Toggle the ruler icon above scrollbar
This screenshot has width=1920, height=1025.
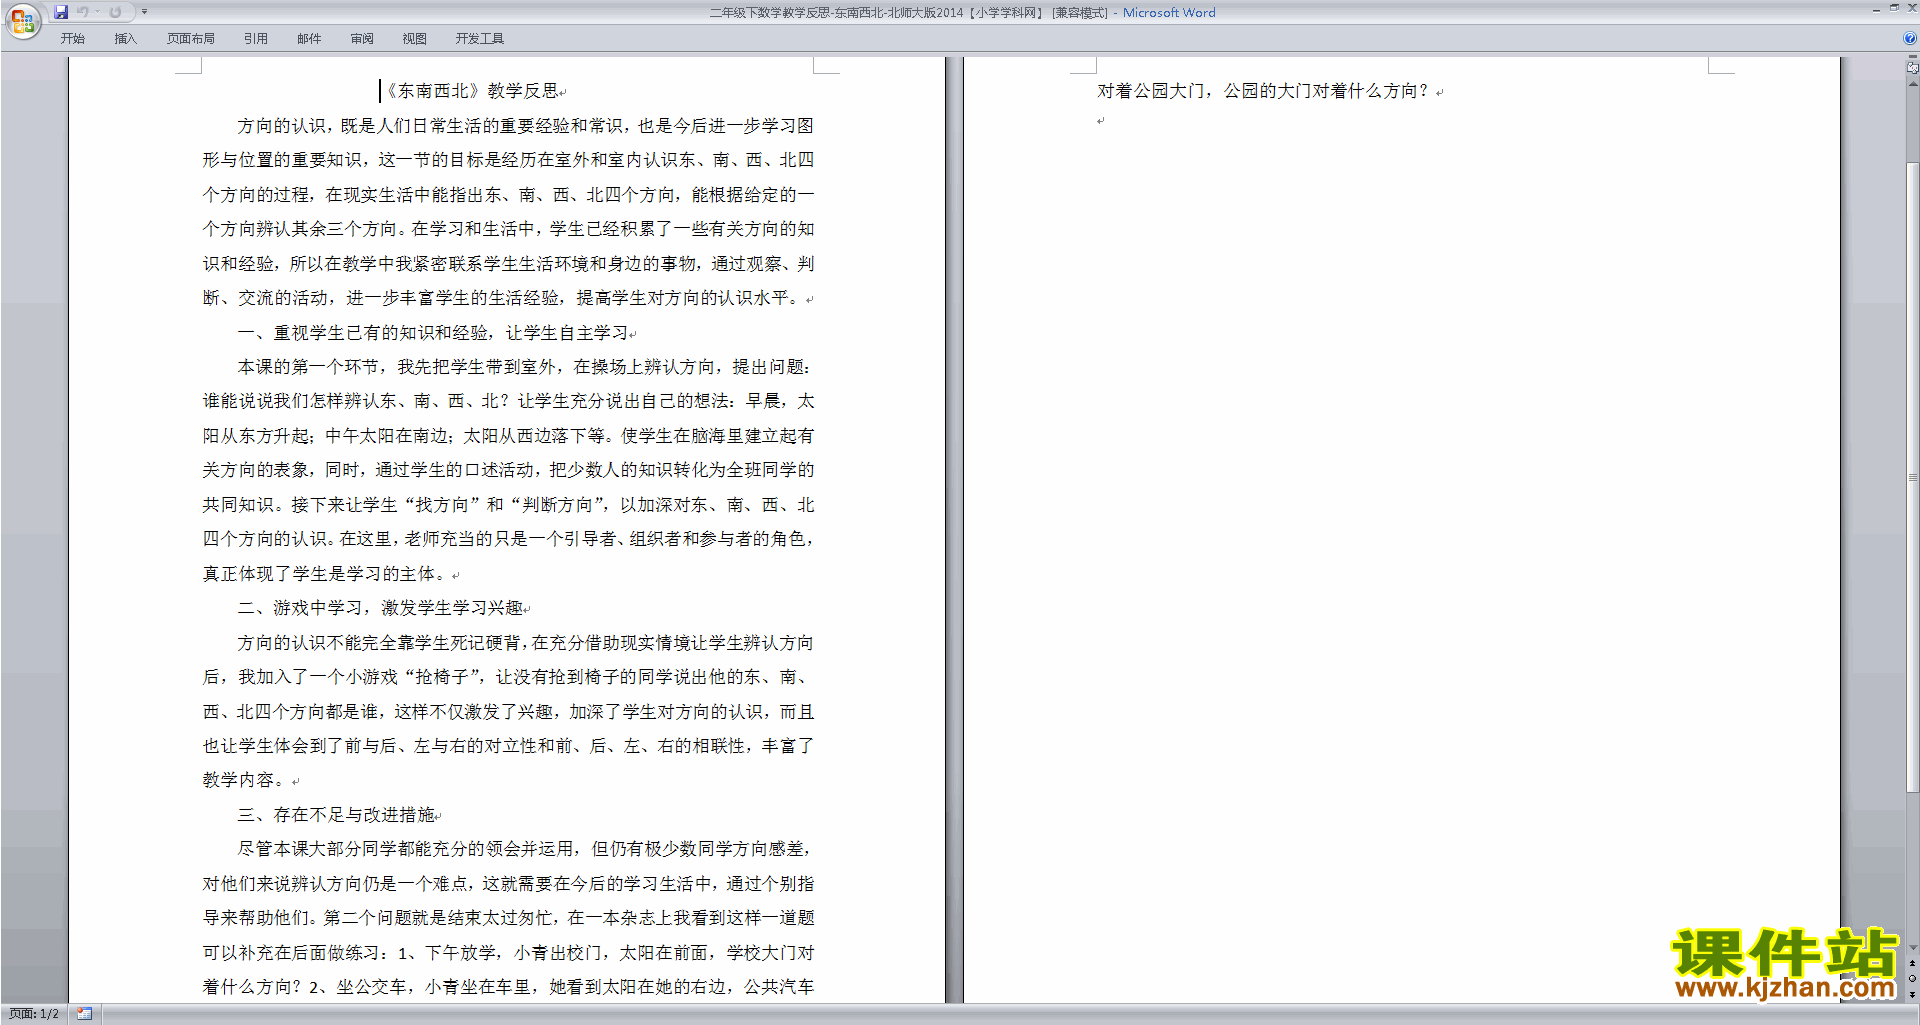1912,68
